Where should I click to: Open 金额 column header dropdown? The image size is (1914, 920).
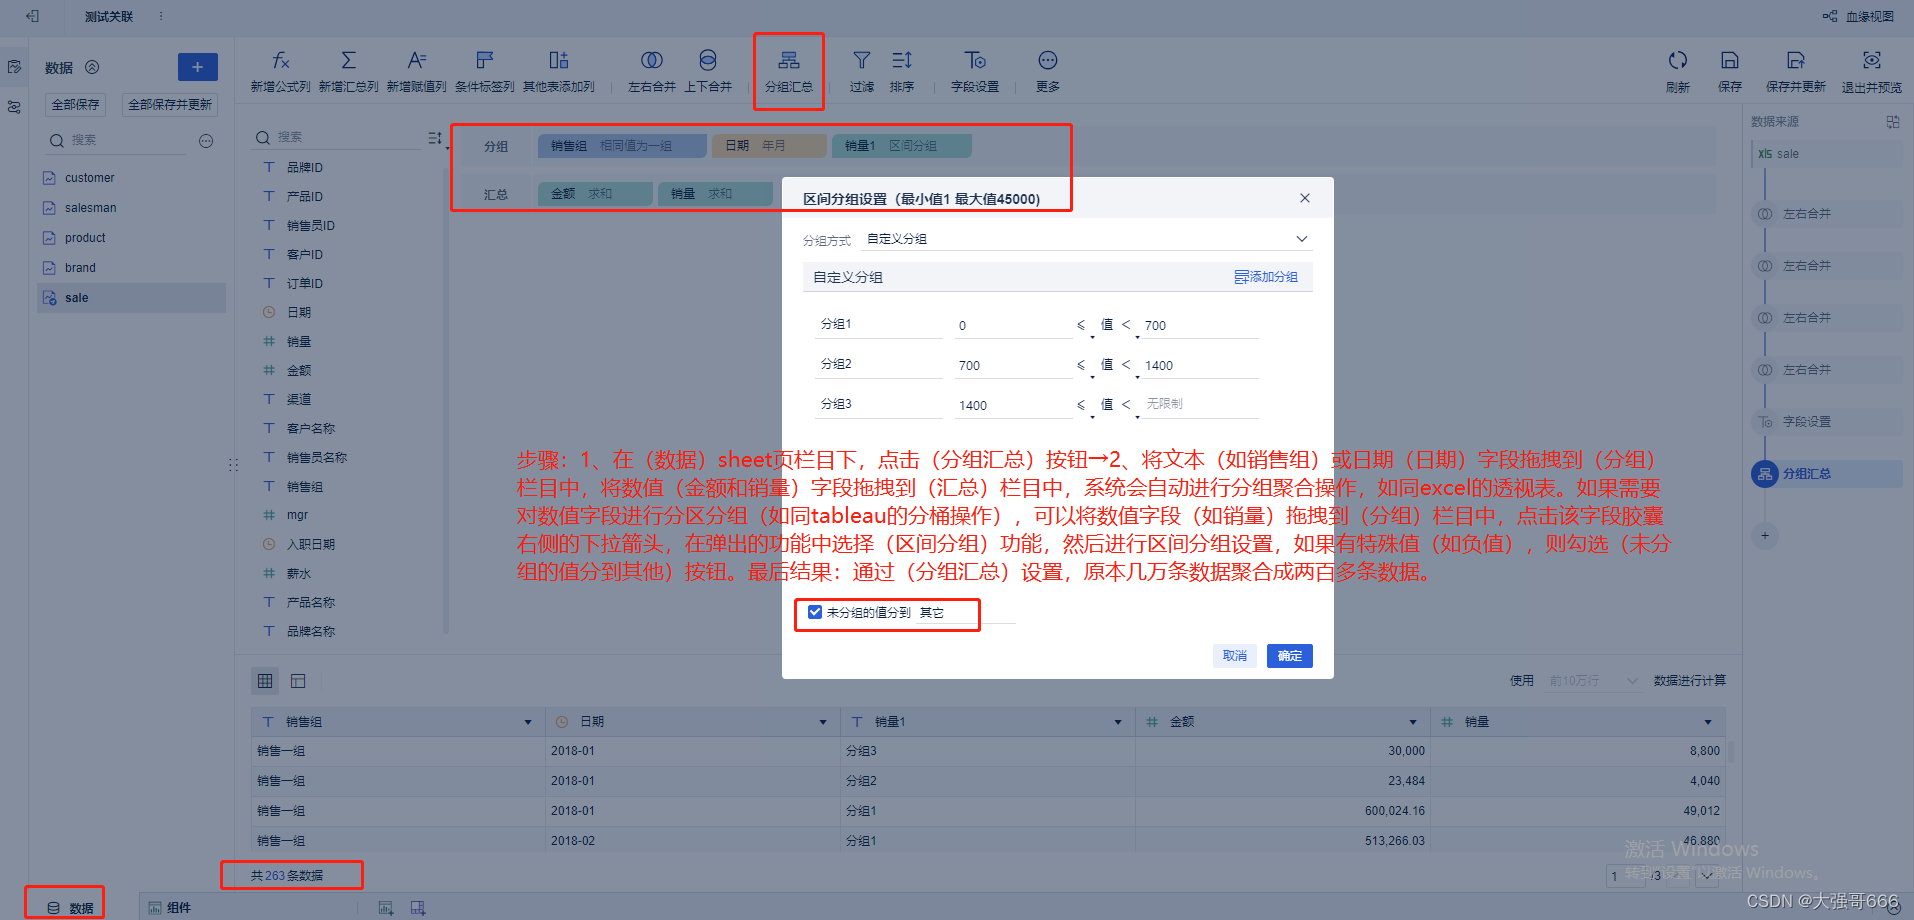pyautogui.click(x=1413, y=722)
